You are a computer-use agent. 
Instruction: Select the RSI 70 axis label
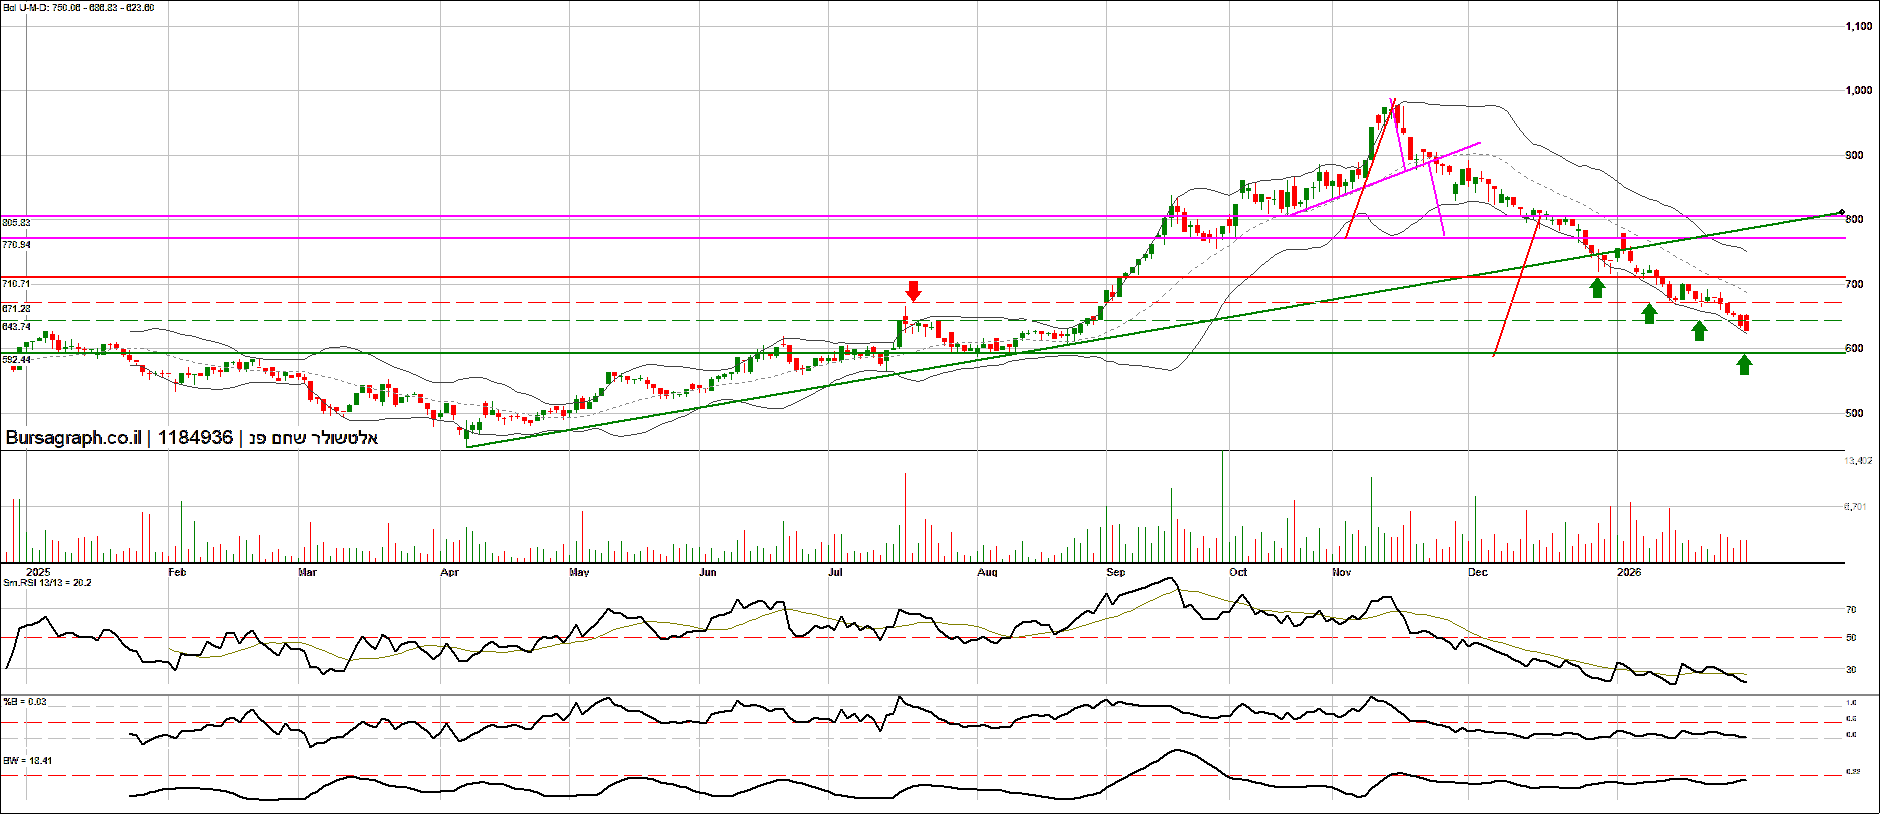coord(1851,609)
